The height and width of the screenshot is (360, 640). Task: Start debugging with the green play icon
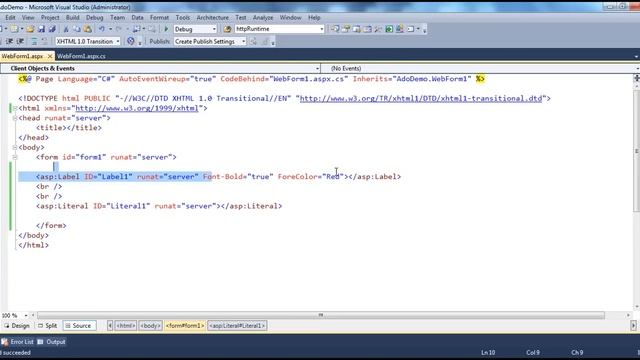pos(166,29)
